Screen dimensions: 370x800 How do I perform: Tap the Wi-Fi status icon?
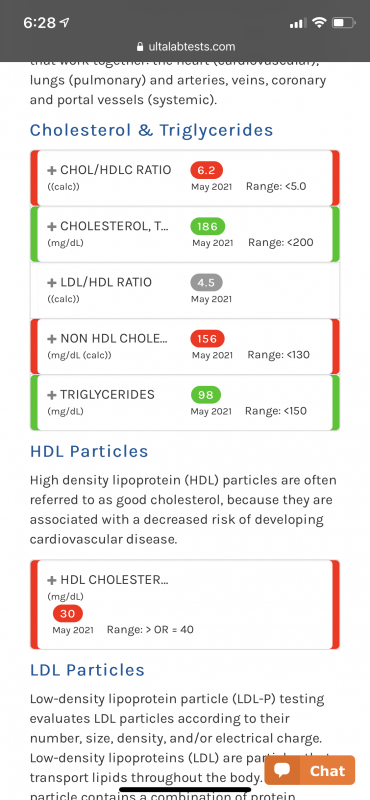point(319,22)
